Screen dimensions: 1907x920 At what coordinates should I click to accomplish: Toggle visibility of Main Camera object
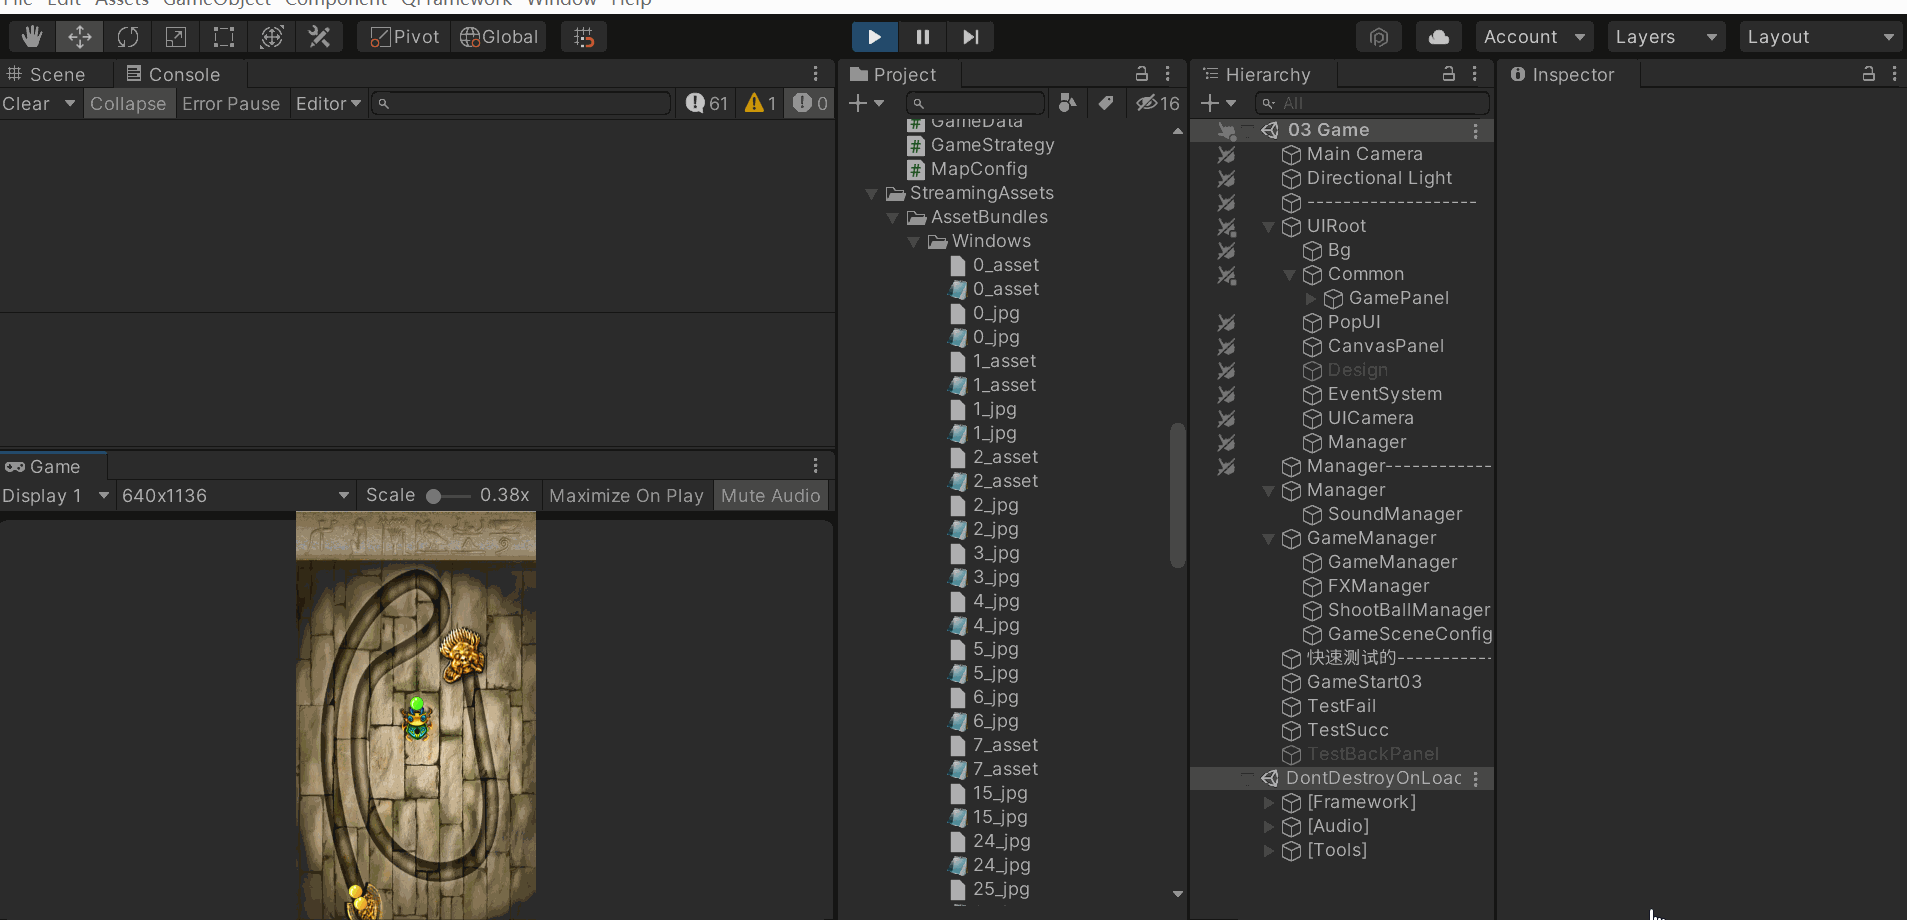point(1226,154)
